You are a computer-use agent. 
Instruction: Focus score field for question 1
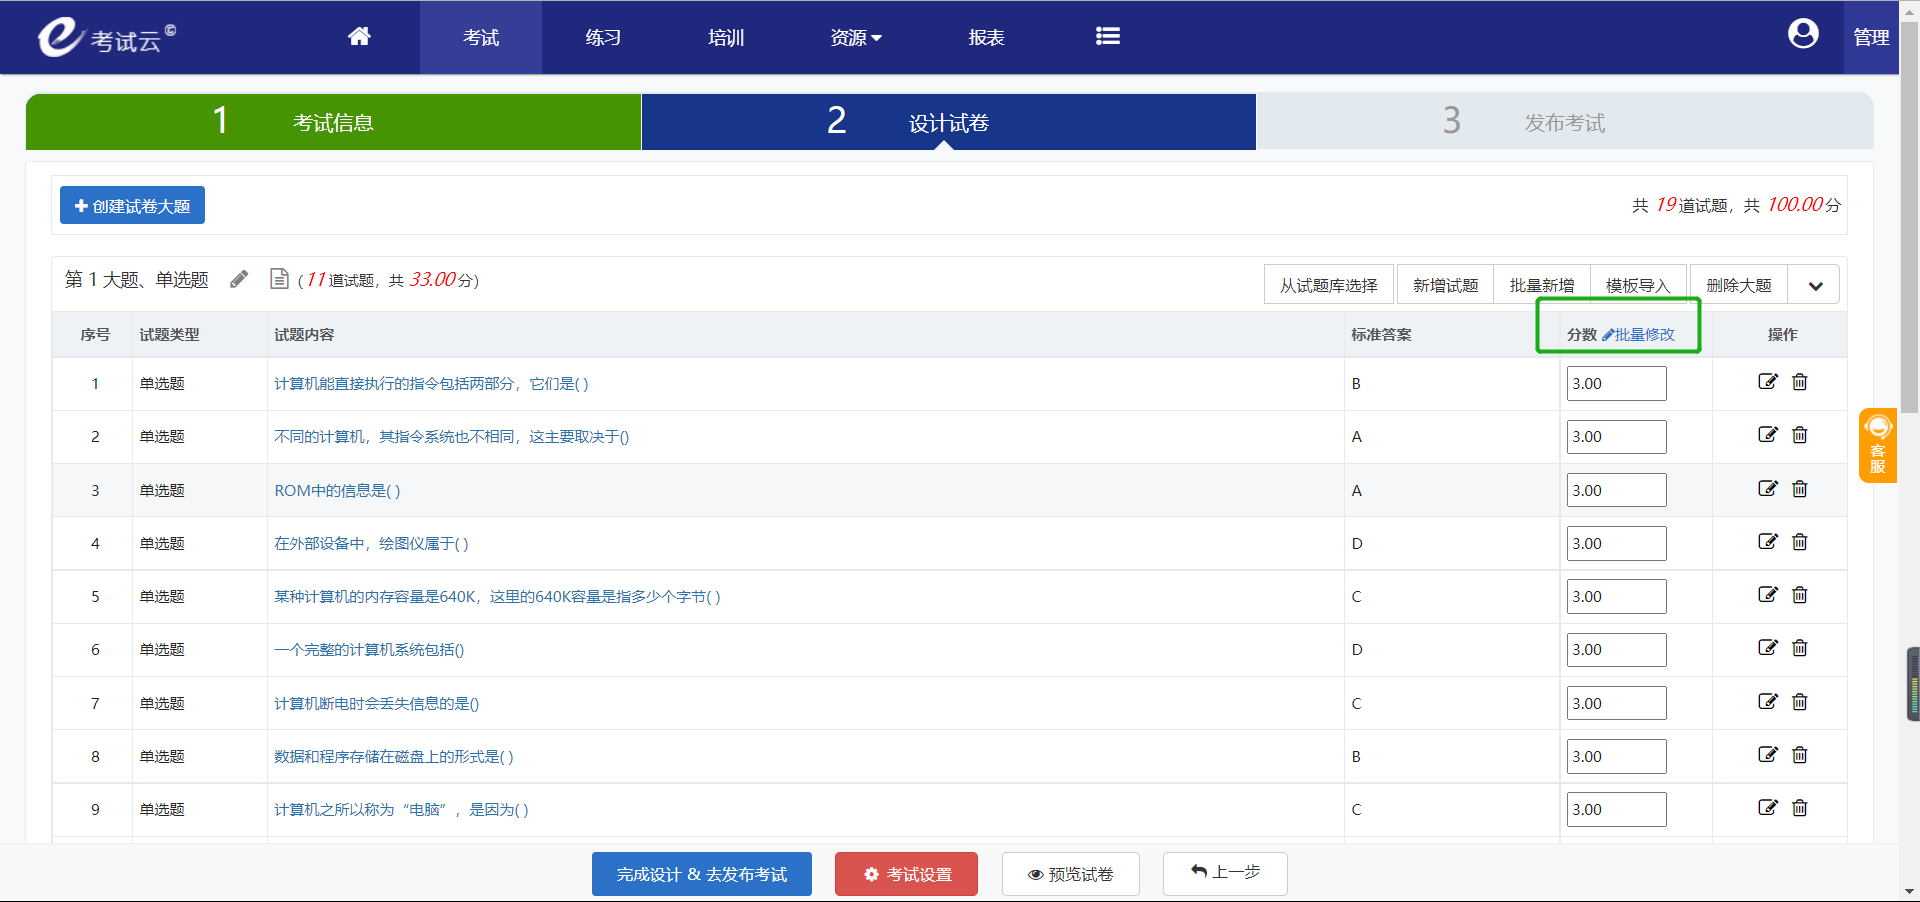(1616, 383)
